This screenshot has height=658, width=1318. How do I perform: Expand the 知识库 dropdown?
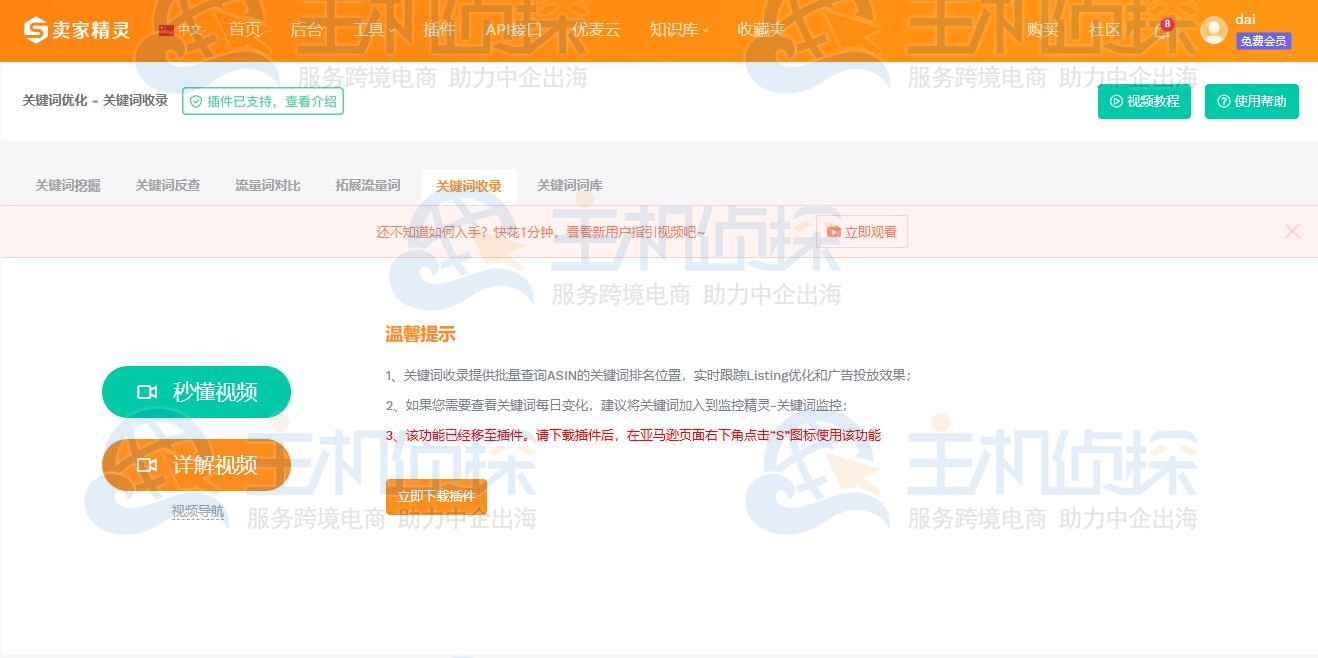[x=673, y=30]
